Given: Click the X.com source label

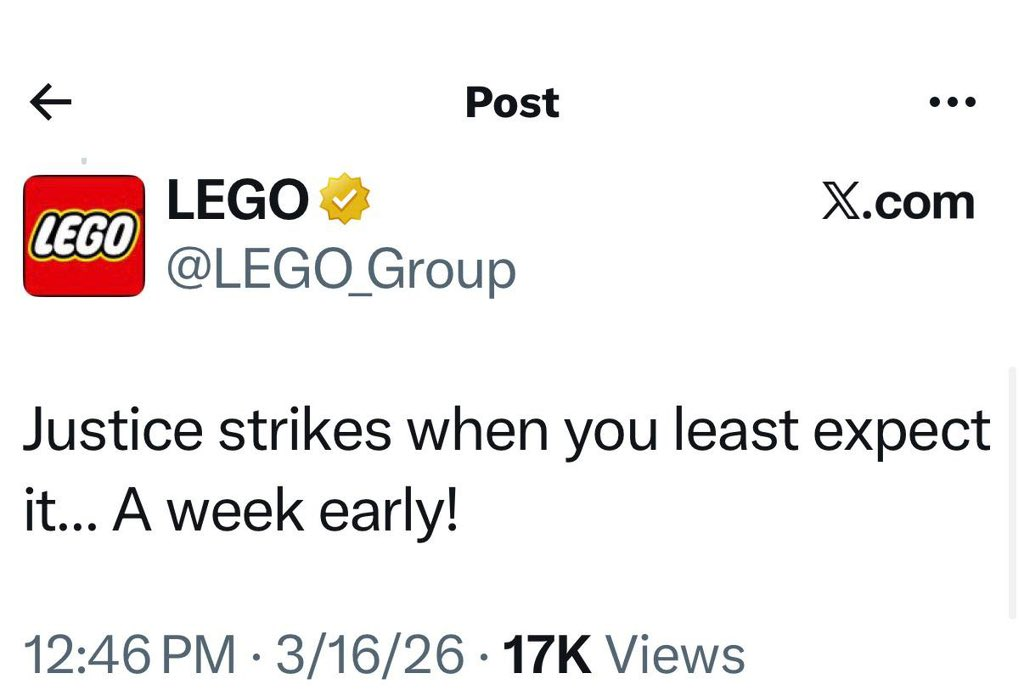Looking at the screenshot, I should [897, 202].
